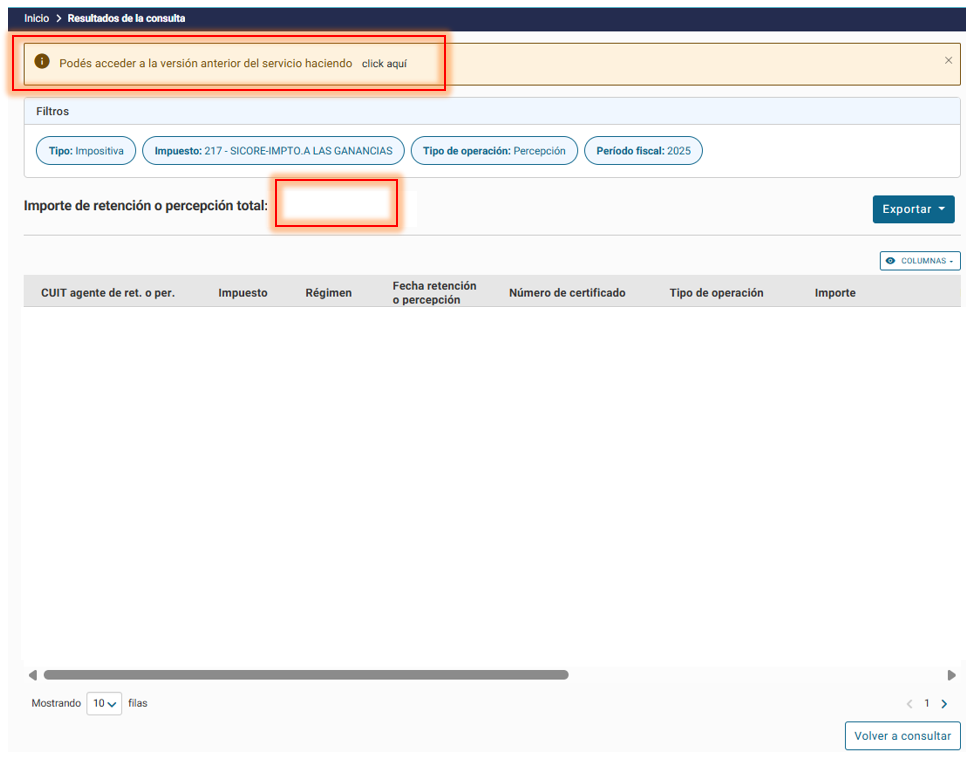Sort by Impuesto column header
Image resolution: width=966 pixels, height=766 pixels.
click(x=243, y=293)
